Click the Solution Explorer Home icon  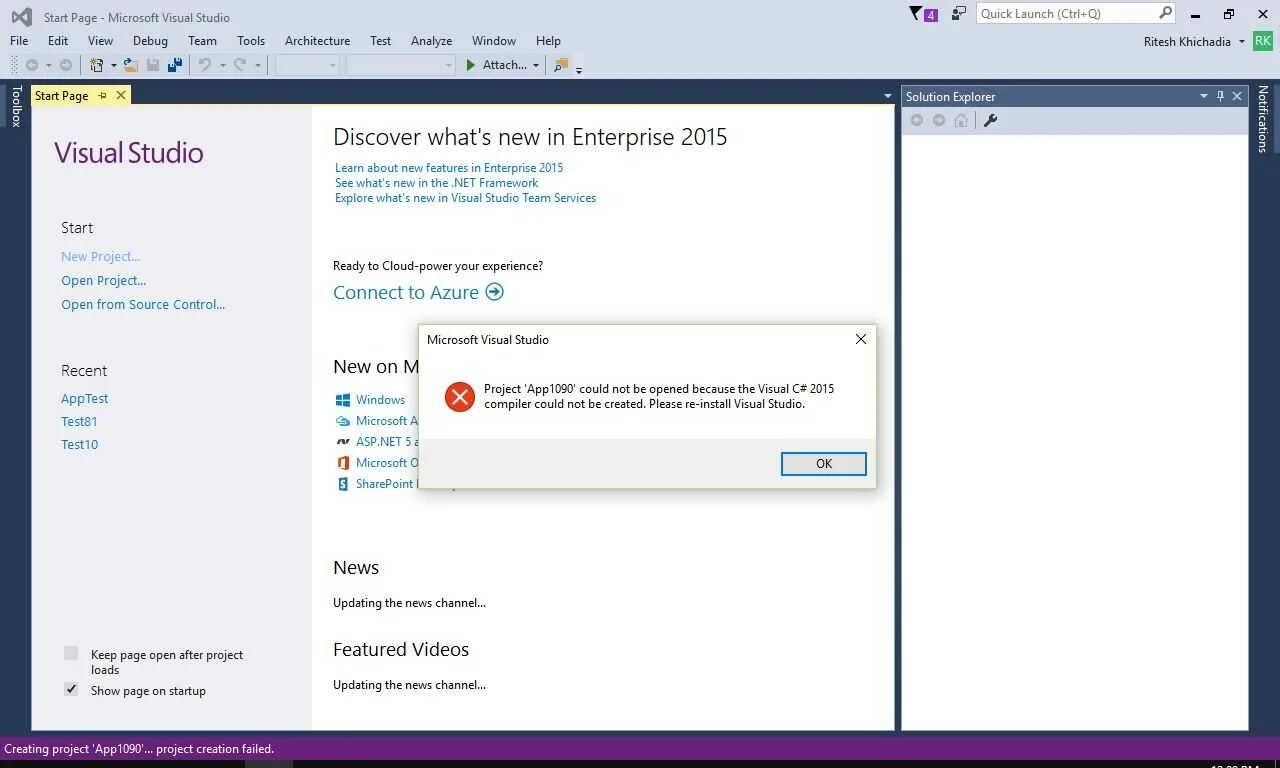click(962, 120)
